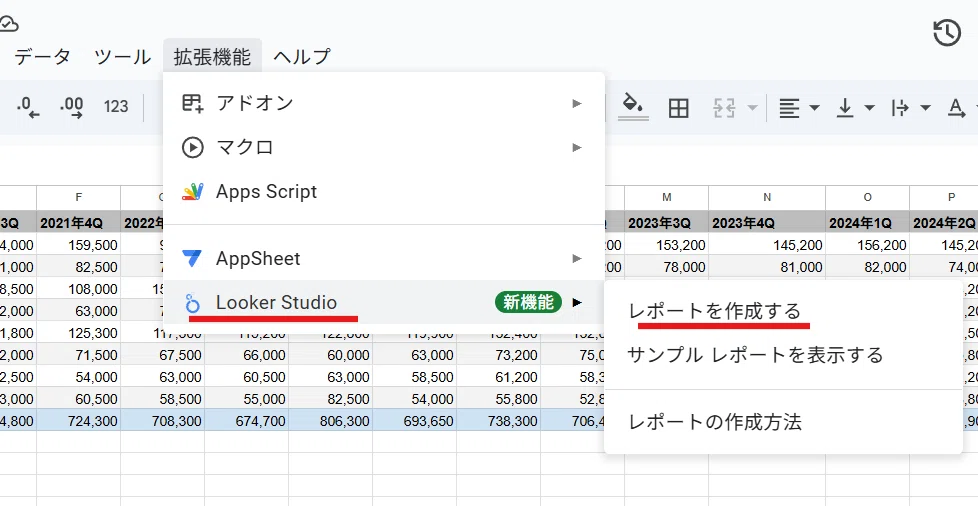Screen dimensions: 978x506
Task: Close the 拡張機能 menu tab
Action: point(213,57)
